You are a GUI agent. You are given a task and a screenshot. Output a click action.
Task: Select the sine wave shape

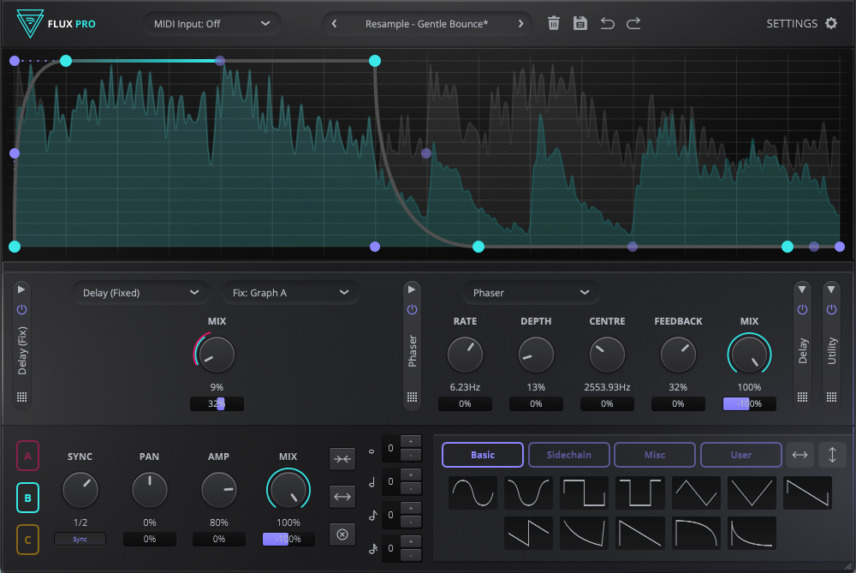(x=473, y=493)
